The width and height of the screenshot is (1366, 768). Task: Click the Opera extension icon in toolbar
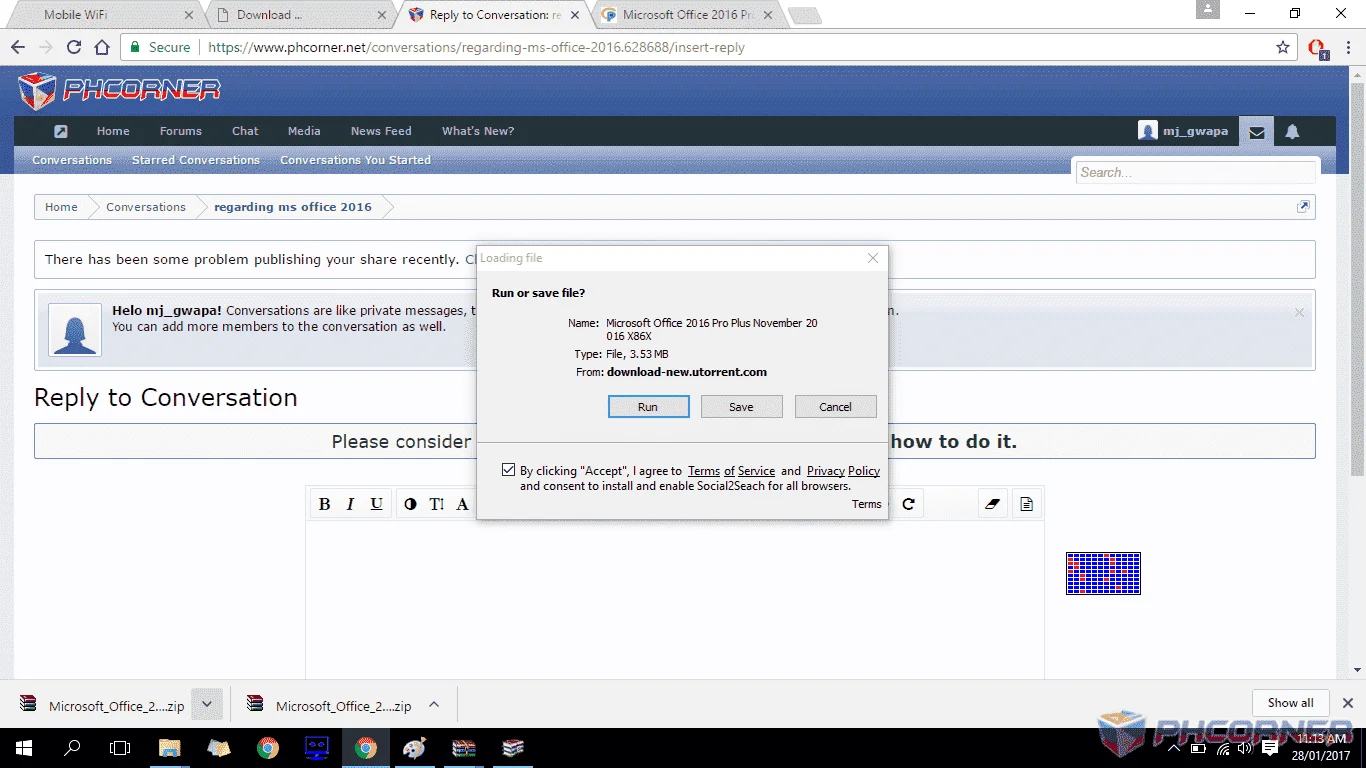[x=1317, y=48]
